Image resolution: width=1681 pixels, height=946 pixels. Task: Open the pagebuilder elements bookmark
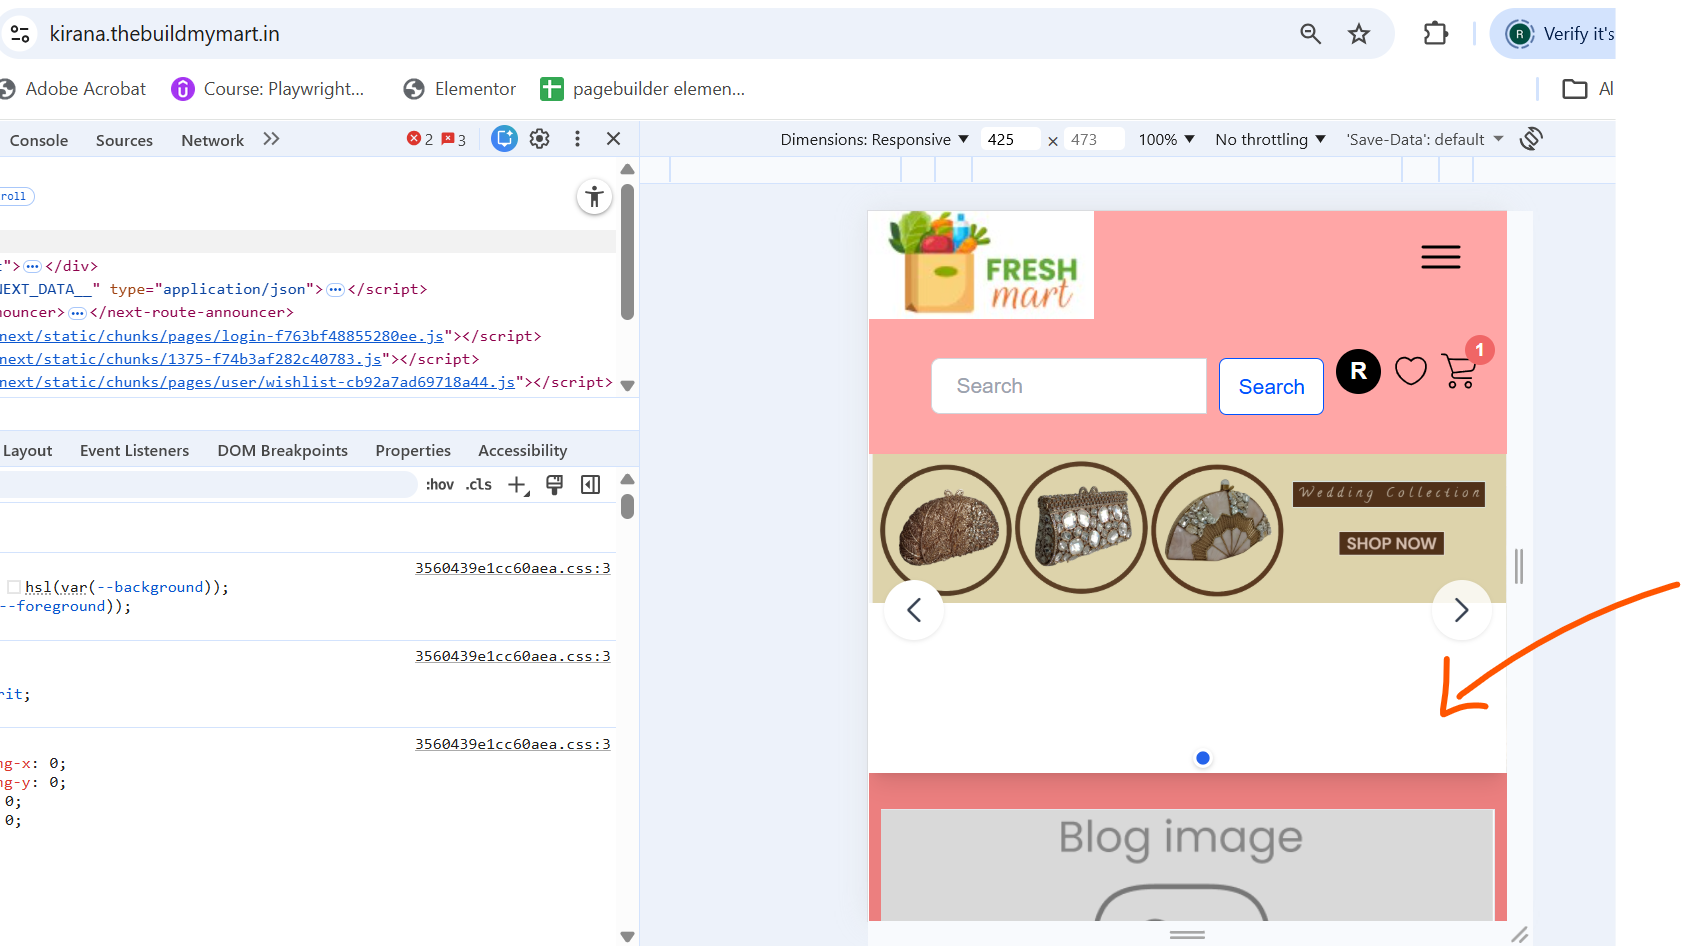(643, 89)
